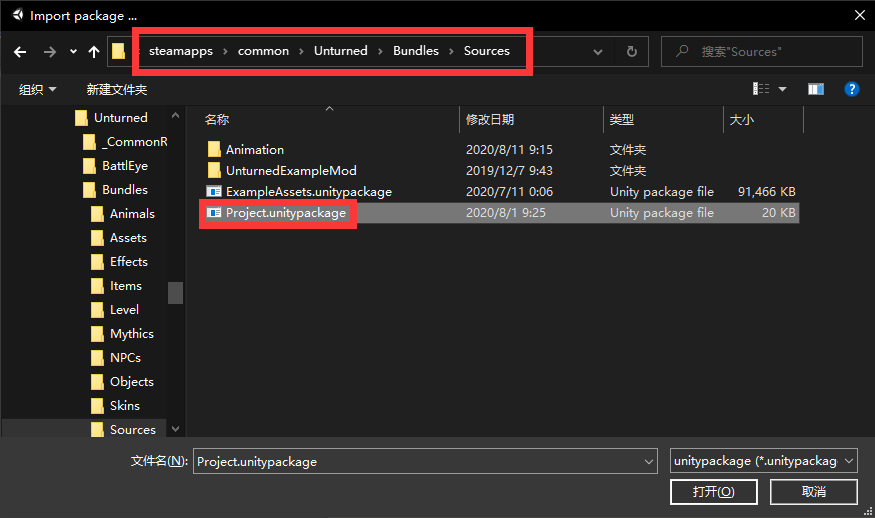This screenshot has height=518, width=875.
Task: Select ExampleAssets.unitypackage file
Action: coord(309,192)
